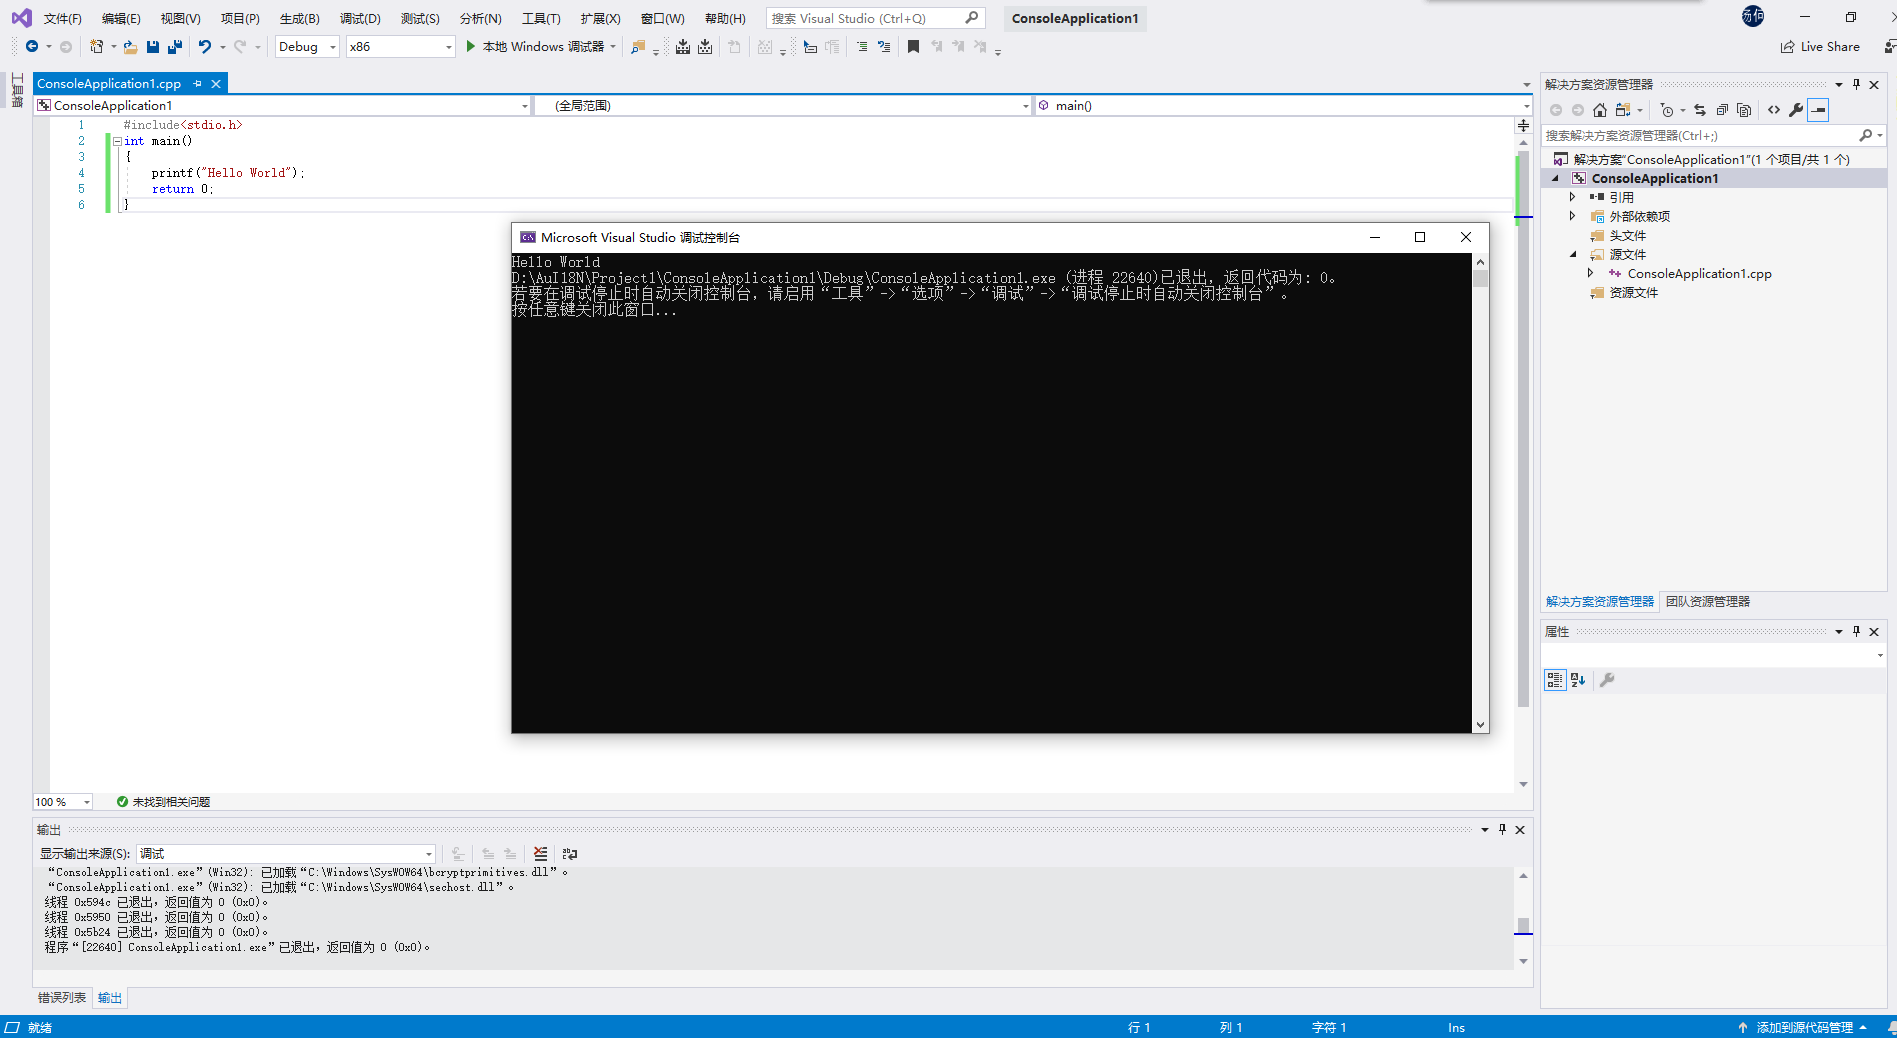Image resolution: width=1897 pixels, height=1038 pixels.
Task: Open the 显示输出来源 output source dropdown
Action: click(286, 853)
